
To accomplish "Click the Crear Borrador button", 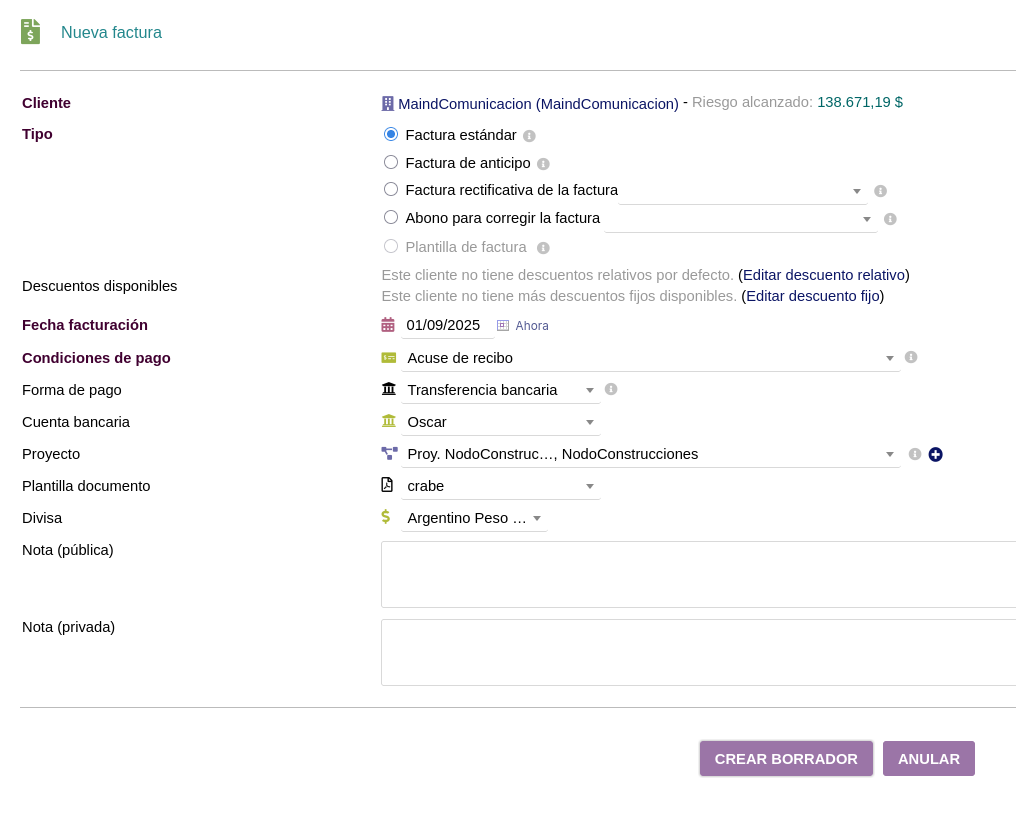I will (x=786, y=759).
